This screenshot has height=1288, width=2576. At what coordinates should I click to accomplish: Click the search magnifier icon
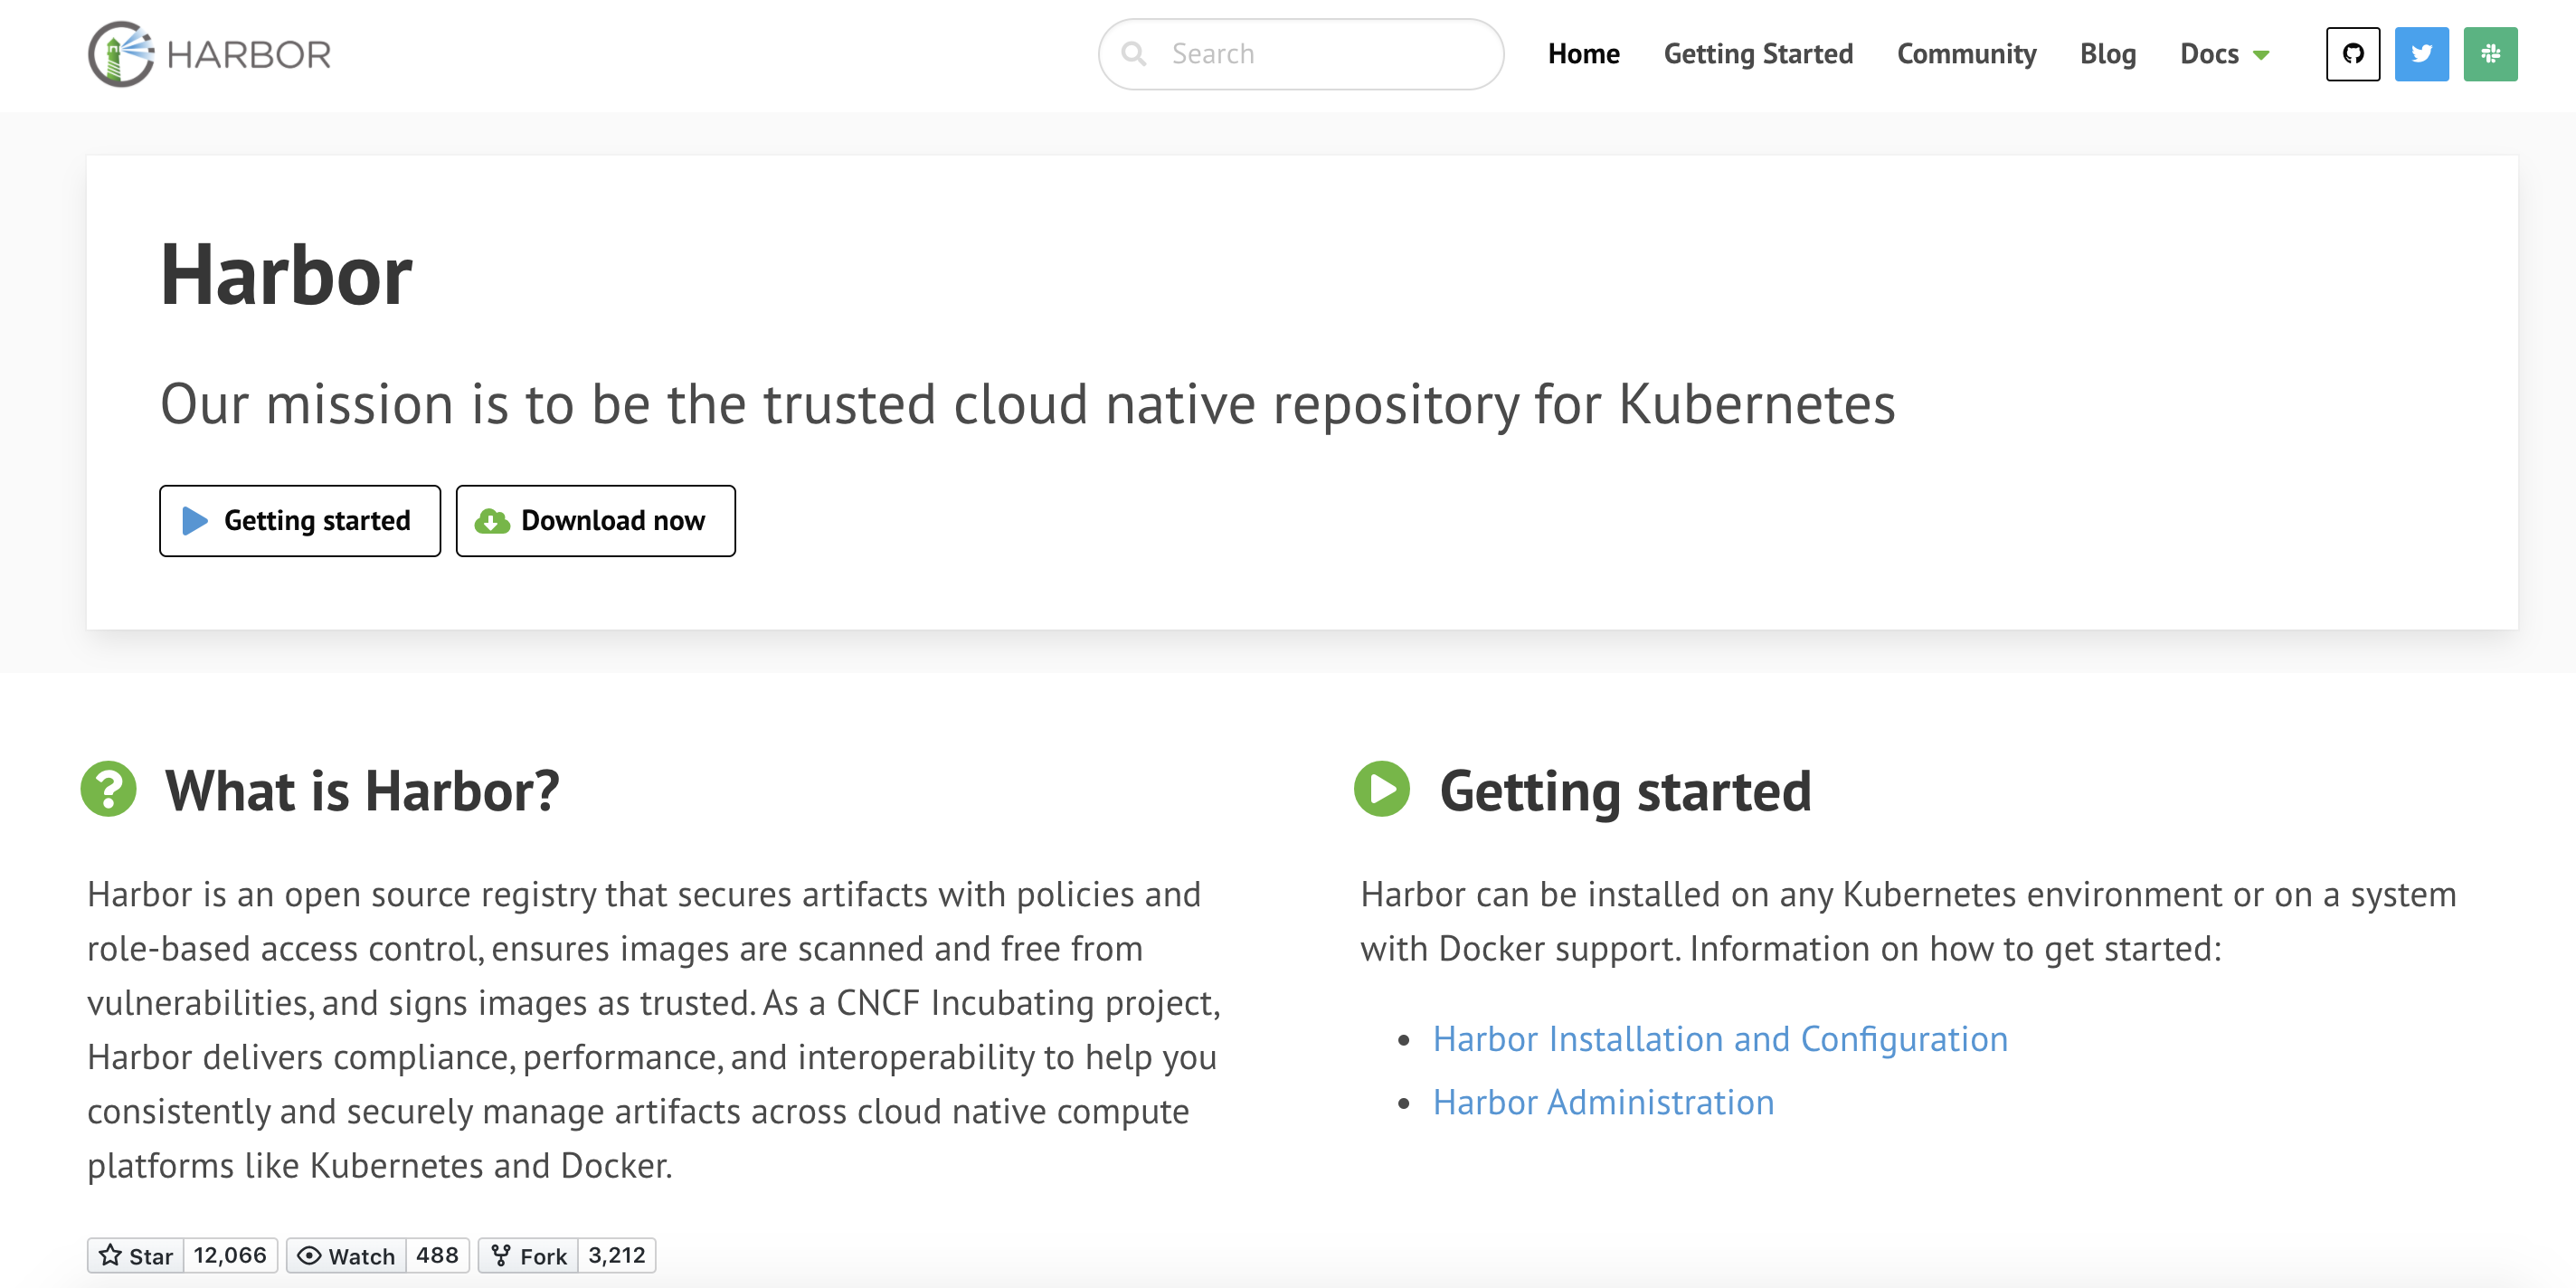click(x=1133, y=54)
